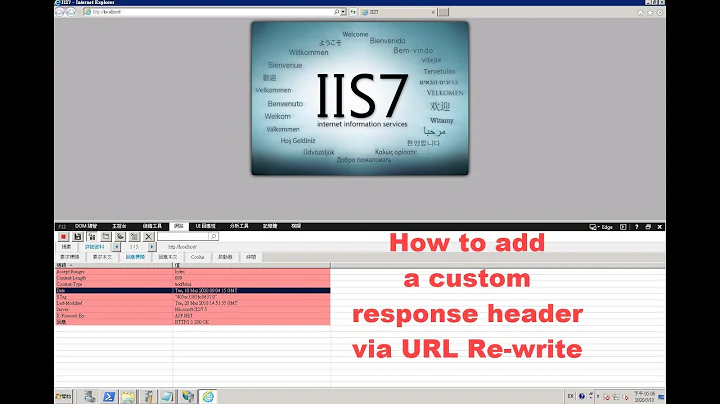Select the Content-Length header row
Viewport: 720px width, 404px height.
(192, 278)
